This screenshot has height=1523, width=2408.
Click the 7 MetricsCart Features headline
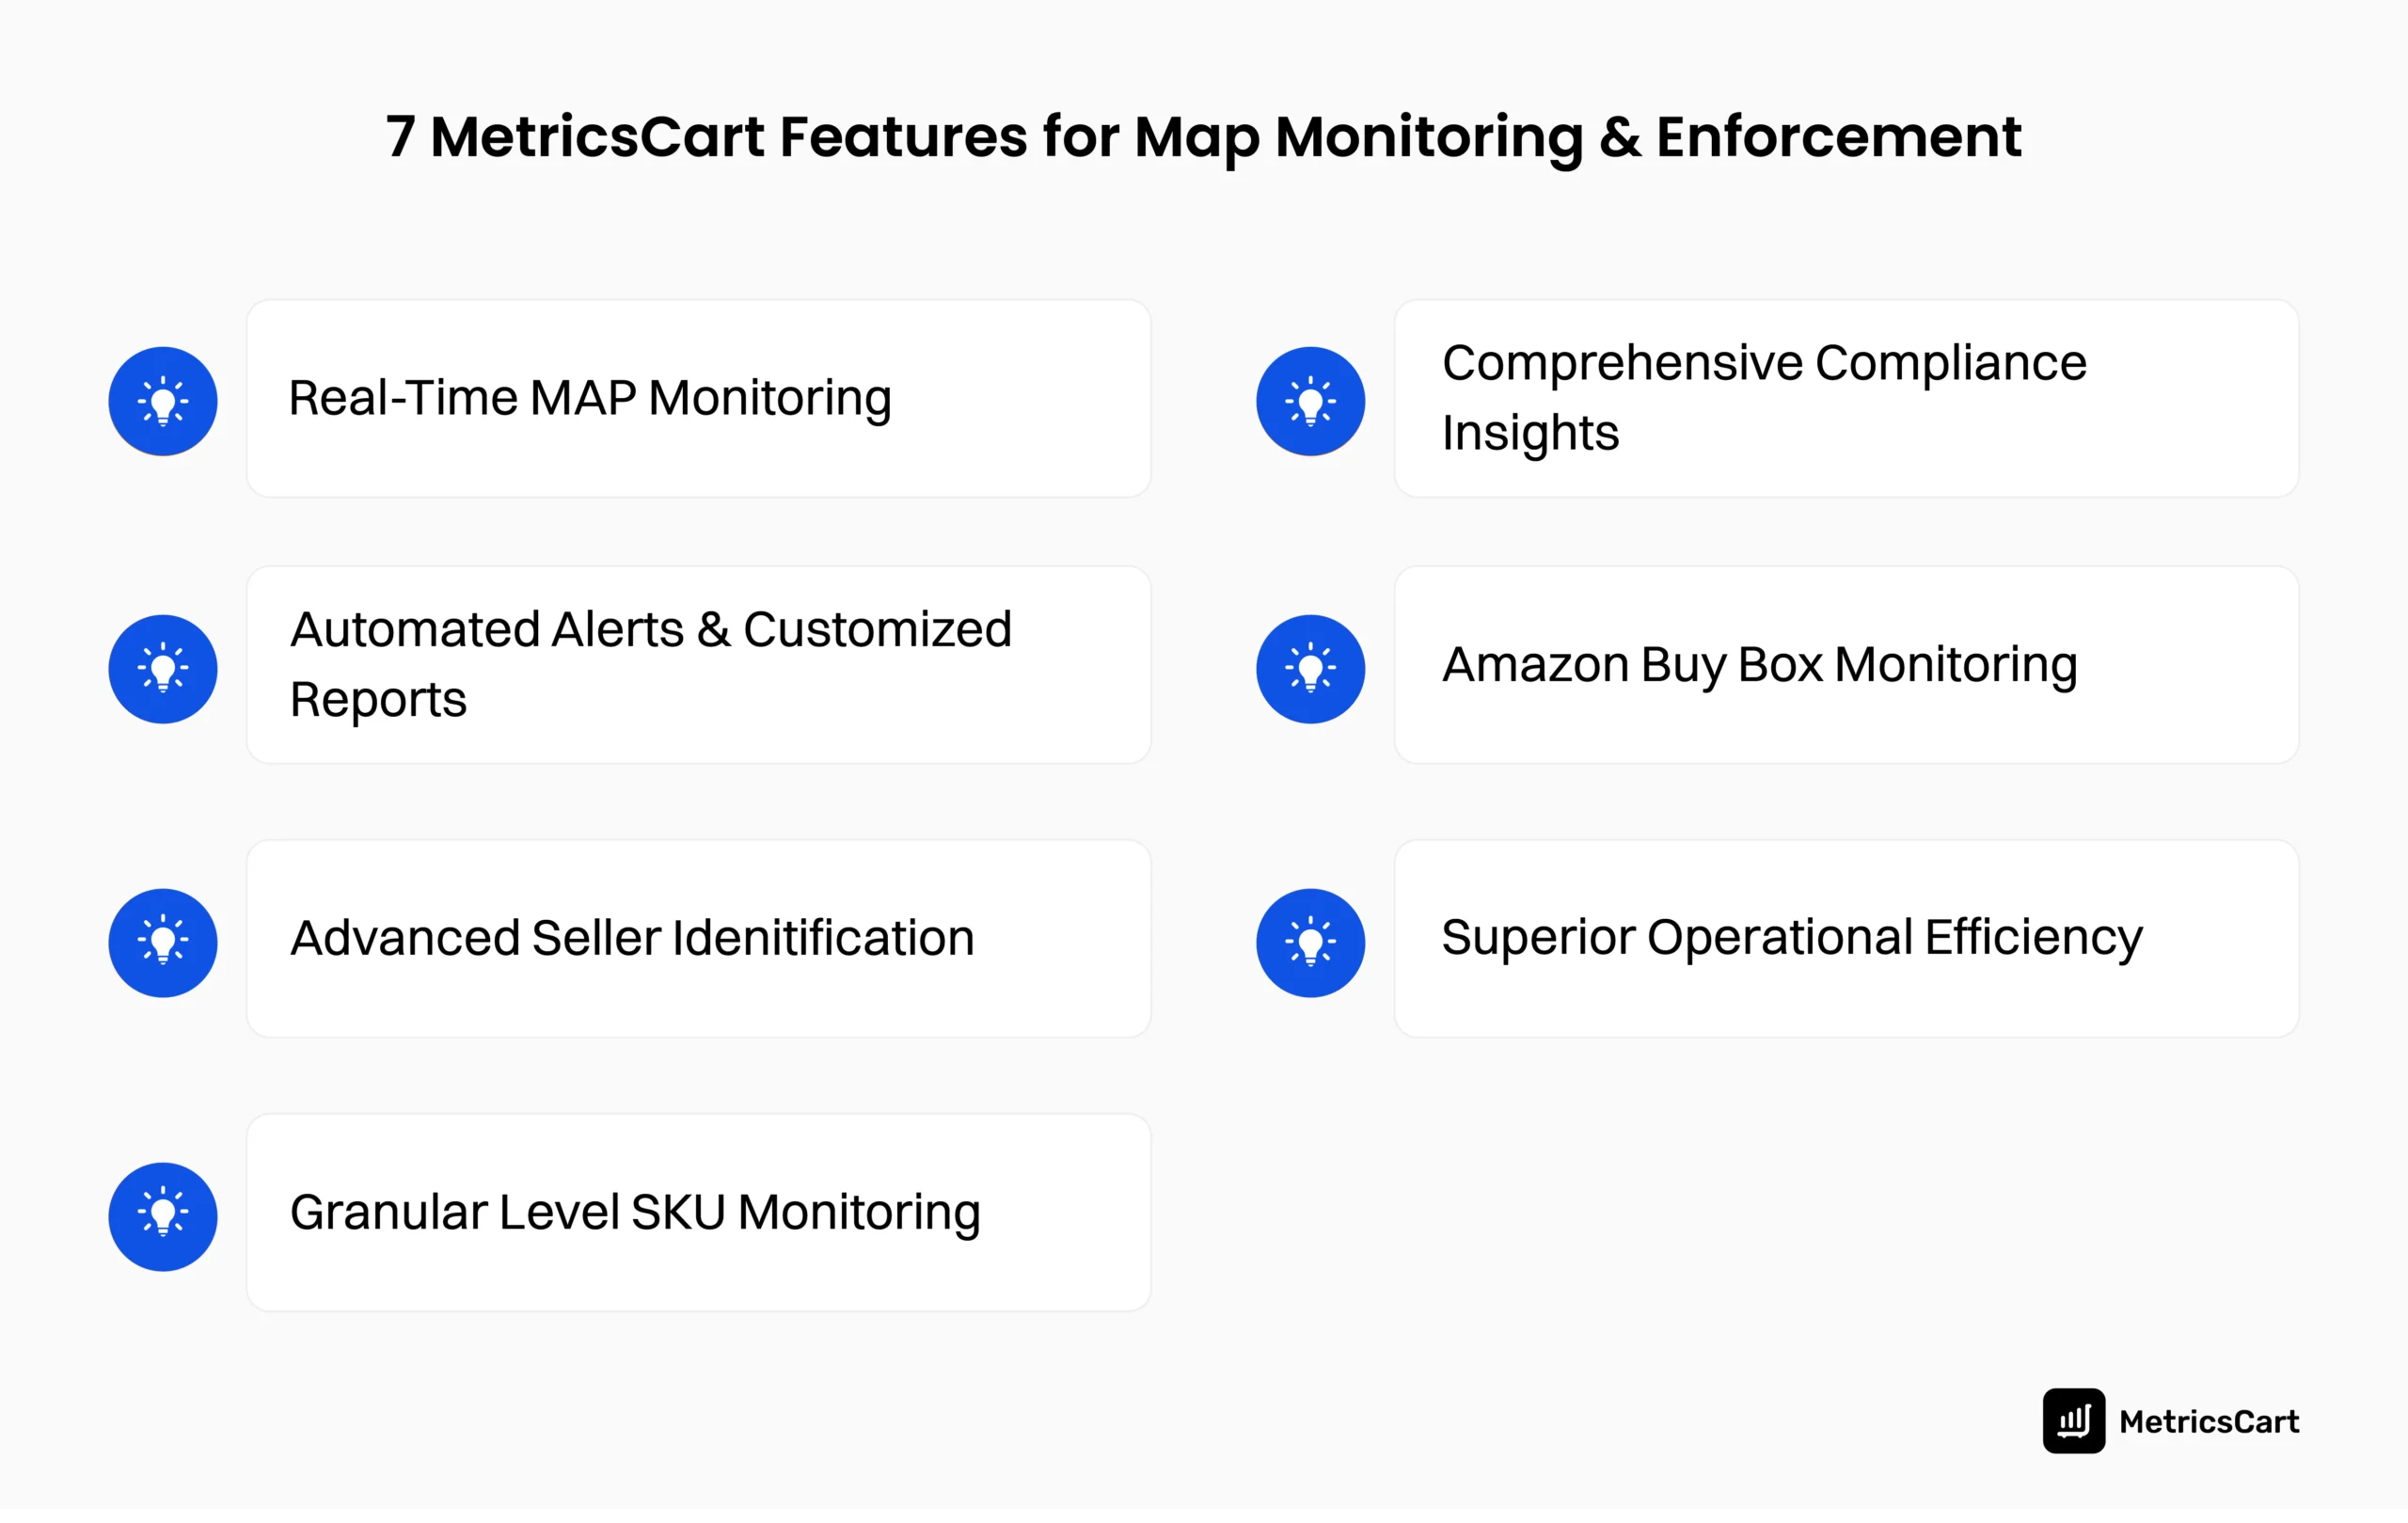pyautogui.click(x=1204, y=138)
